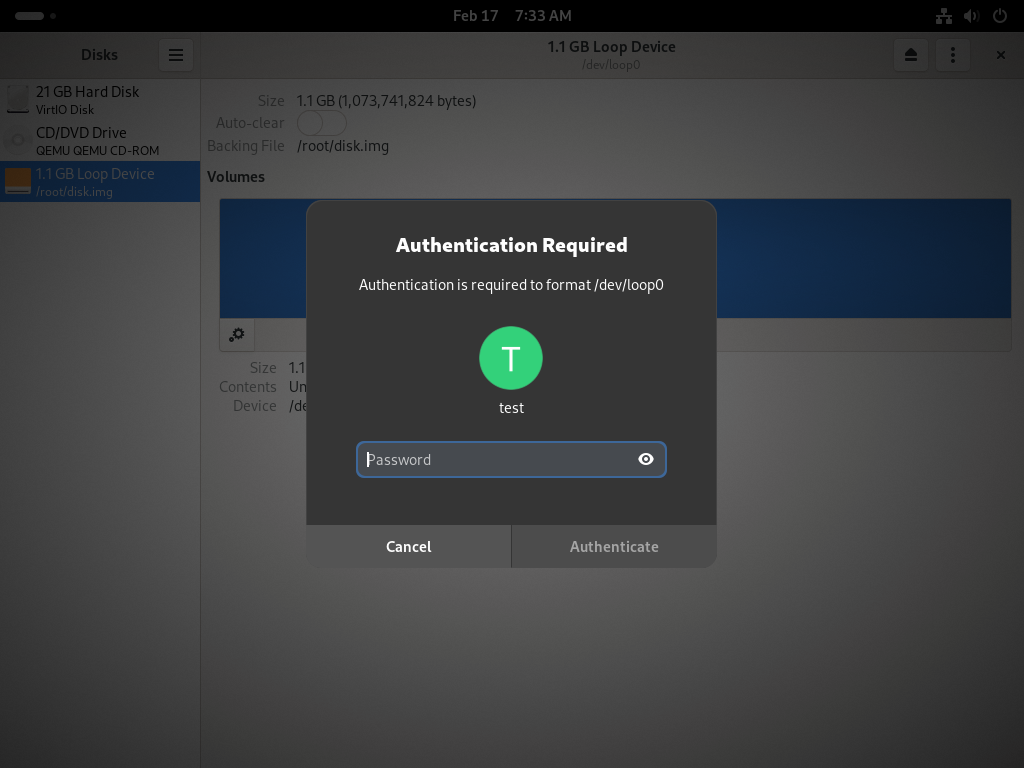1024x768 pixels.
Task: Focus the Password input field
Action: coord(511,459)
